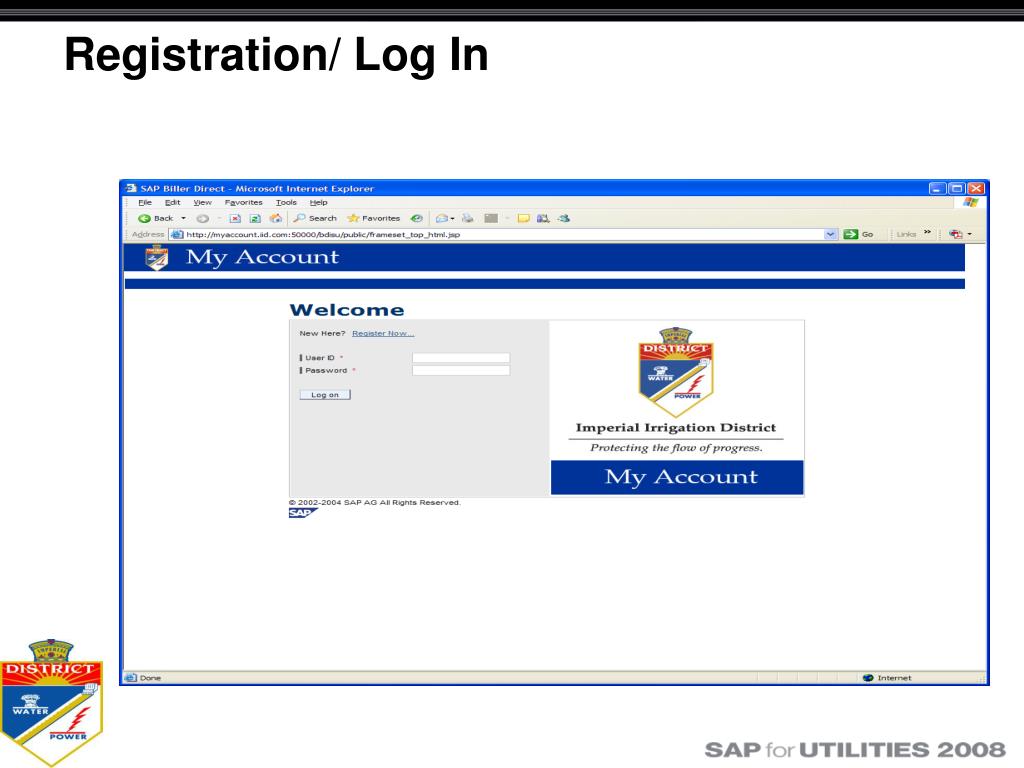The height and width of the screenshot is (768, 1024).
Task: Click 'Imperial Irrigation District' text
Action: pyautogui.click(x=676, y=428)
